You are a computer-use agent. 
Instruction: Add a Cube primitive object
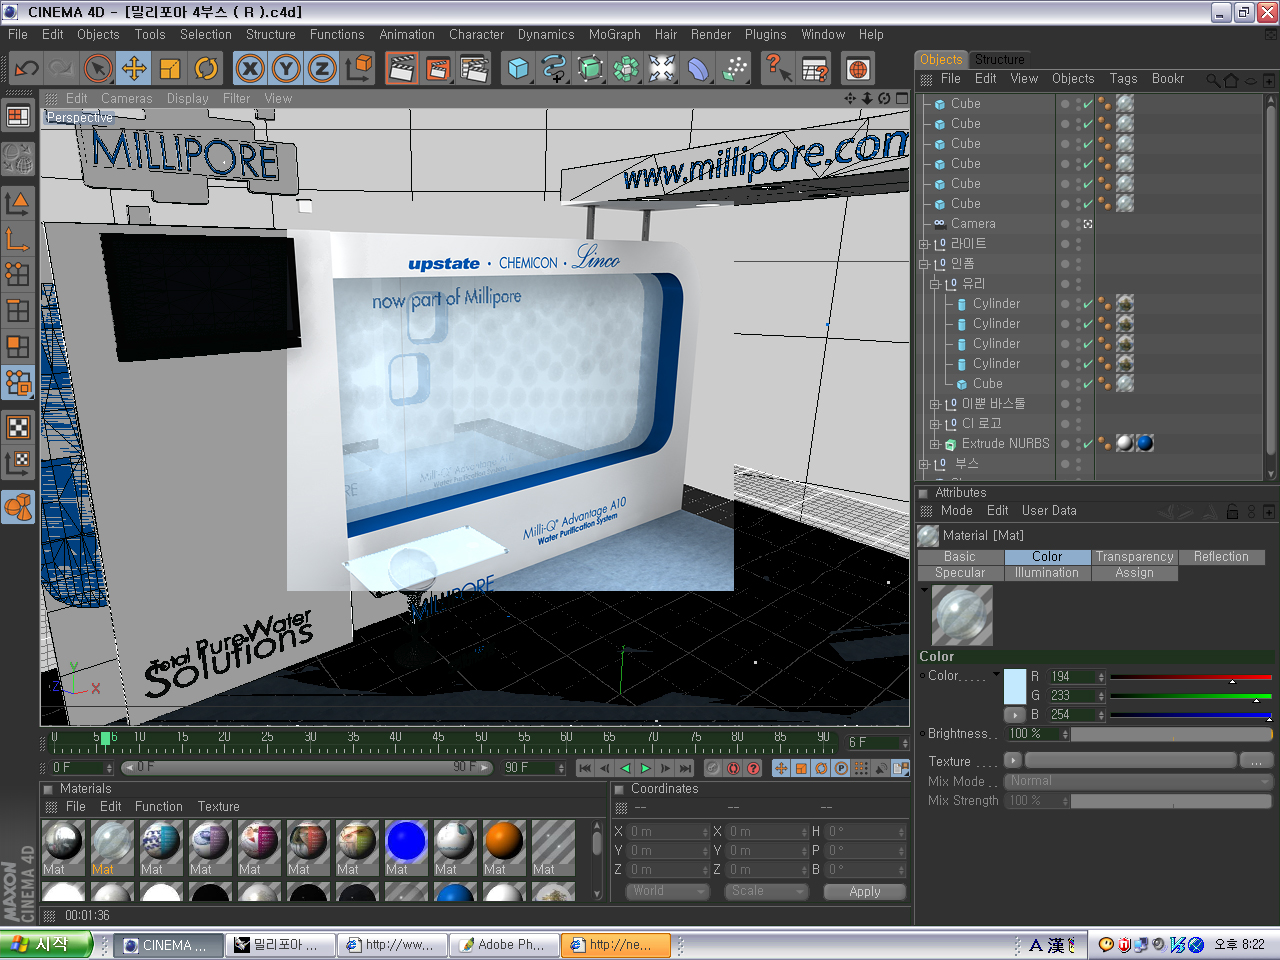[x=518, y=69]
